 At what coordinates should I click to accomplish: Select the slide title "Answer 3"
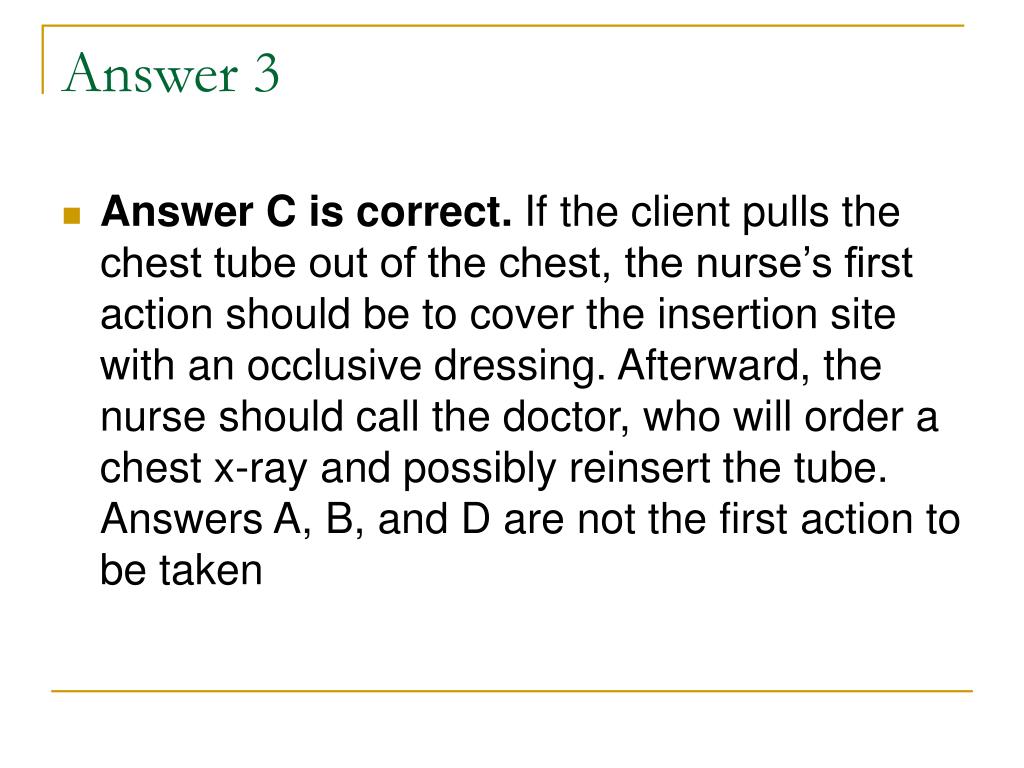[x=171, y=73]
